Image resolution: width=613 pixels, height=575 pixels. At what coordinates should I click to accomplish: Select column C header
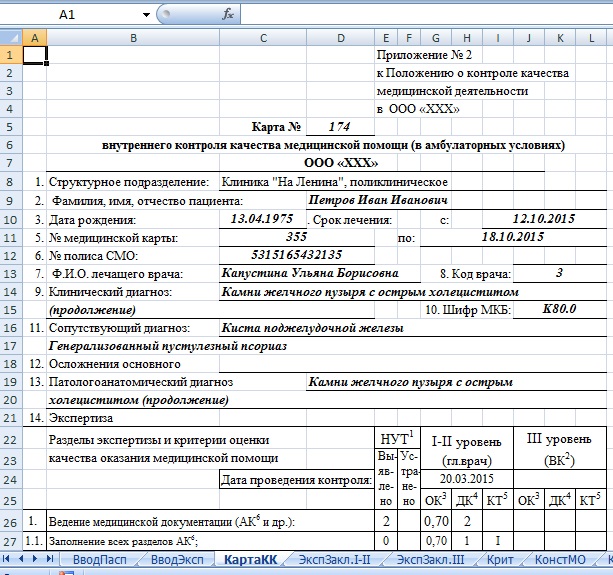[263, 38]
